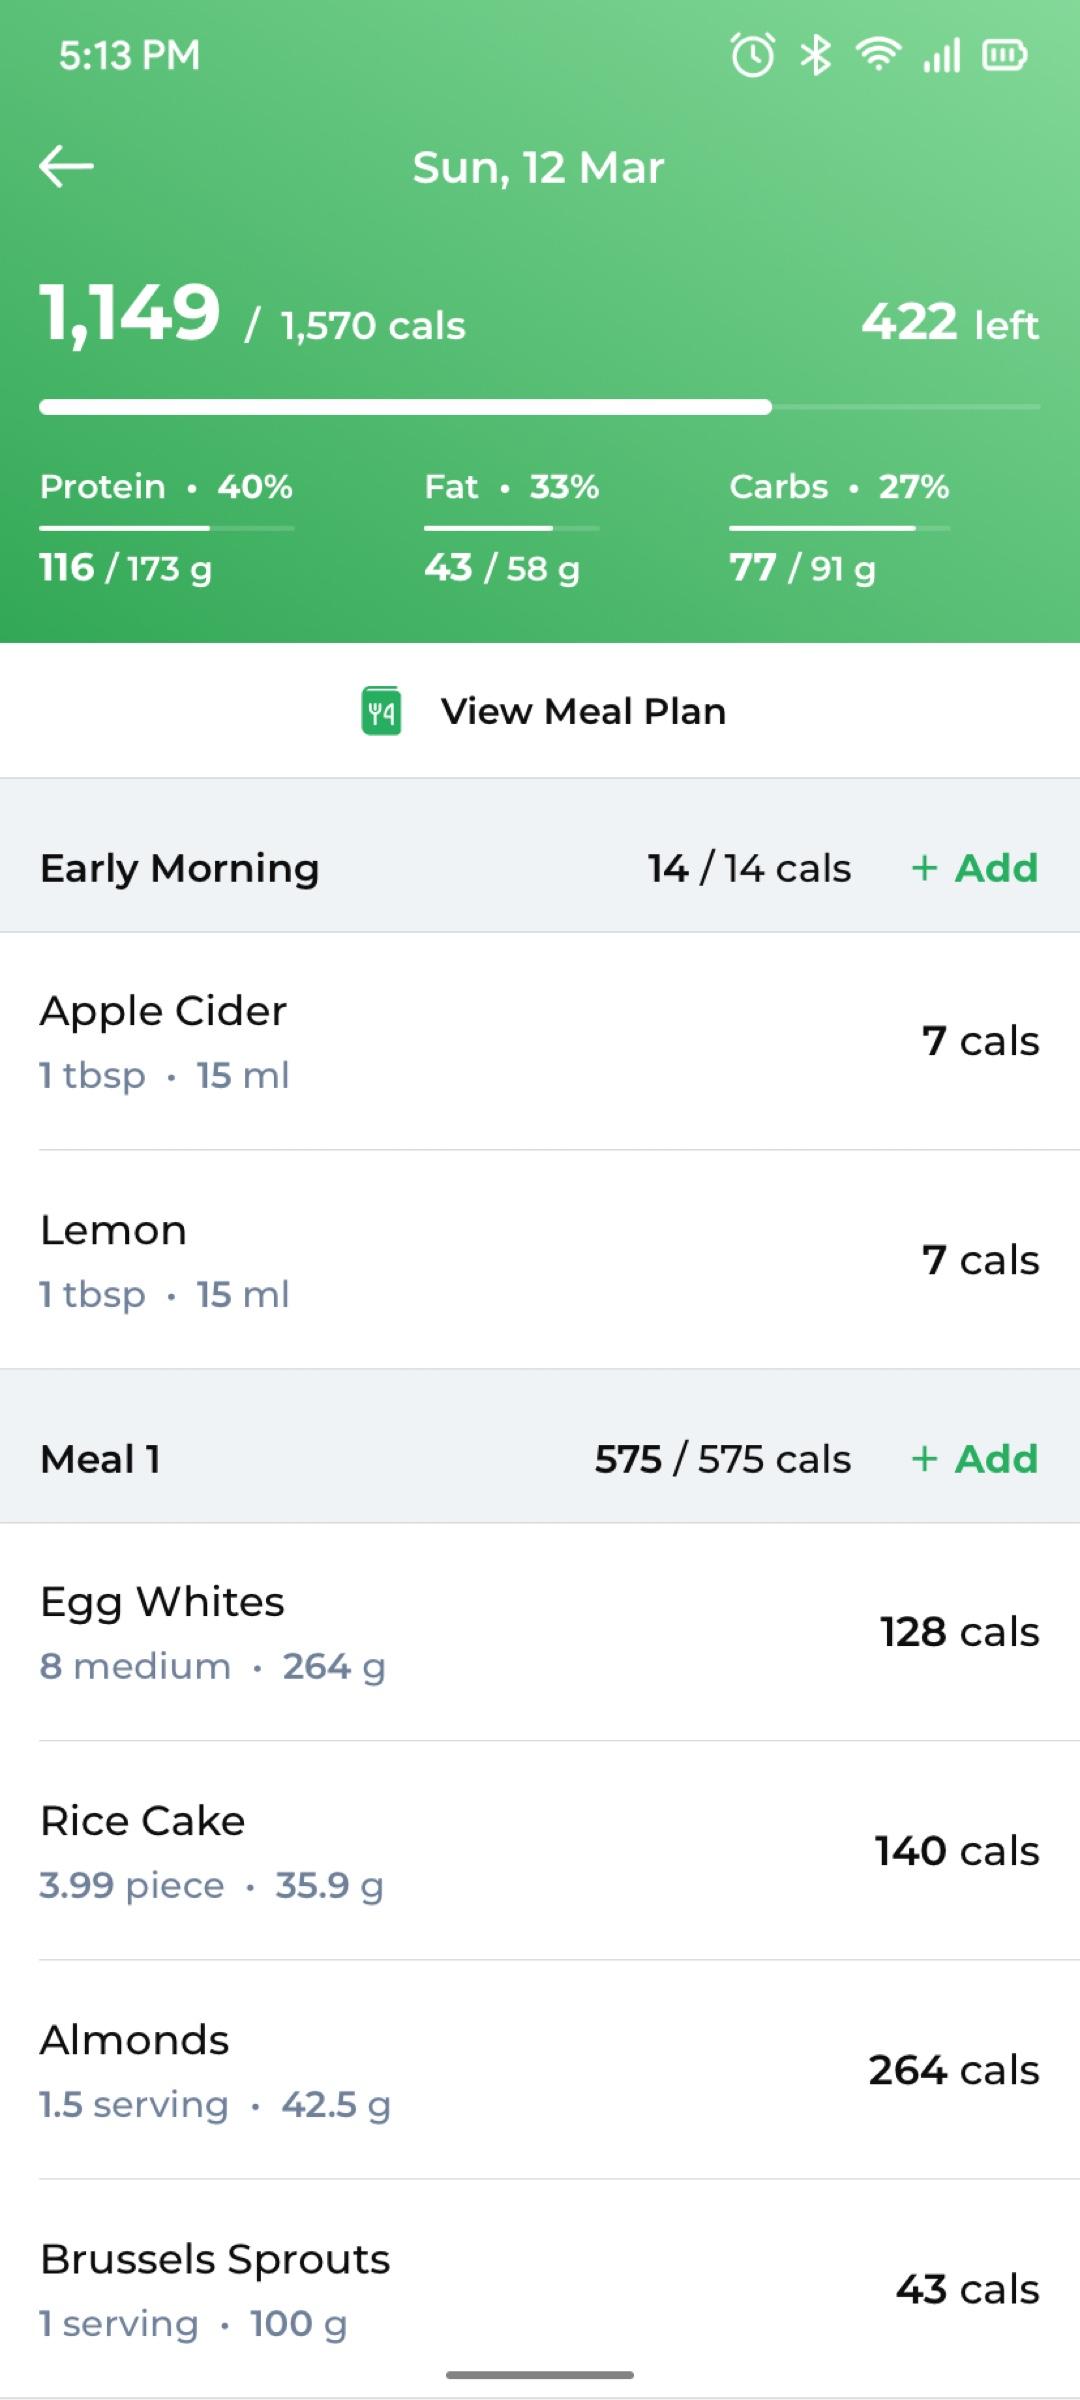Tap the Carbs 27% macro section
The image size is (1080, 2400).
point(839,527)
